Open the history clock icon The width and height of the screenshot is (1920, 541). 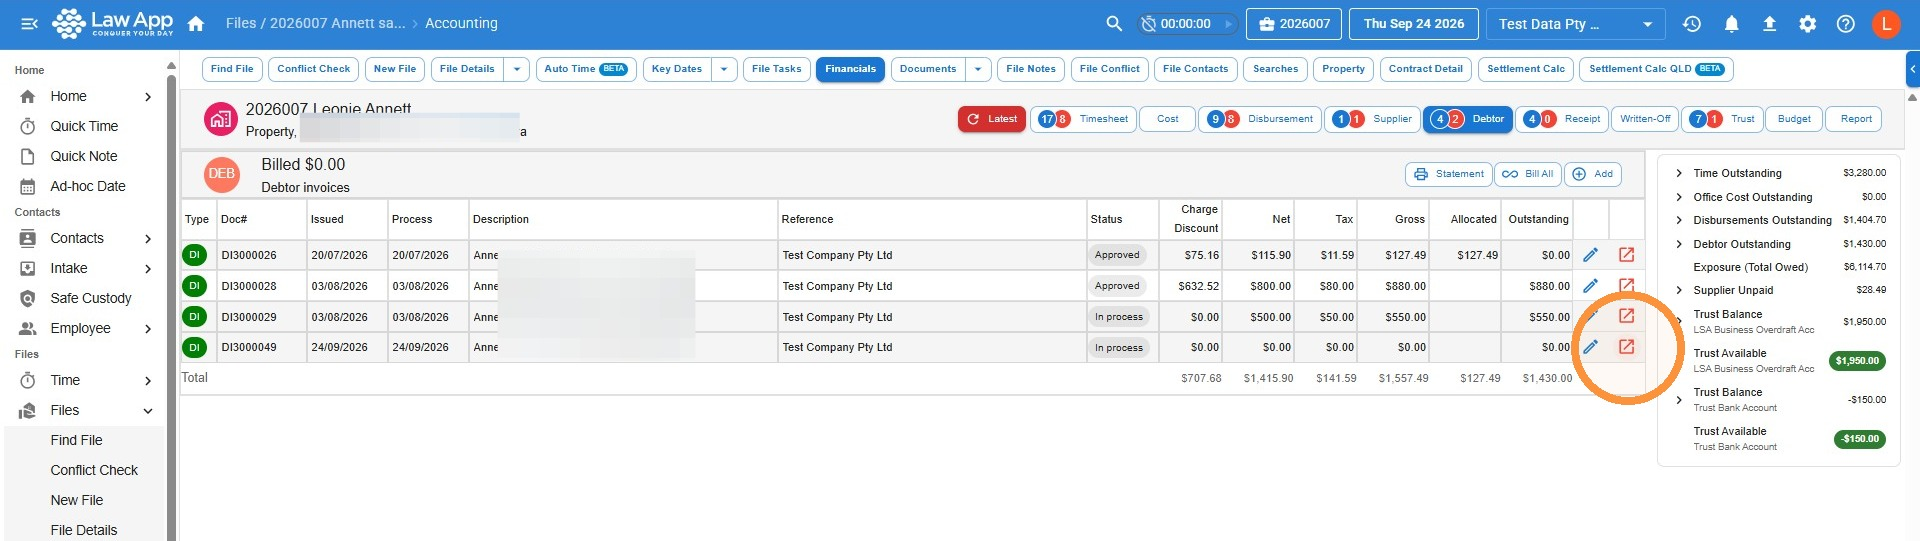click(1692, 23)
